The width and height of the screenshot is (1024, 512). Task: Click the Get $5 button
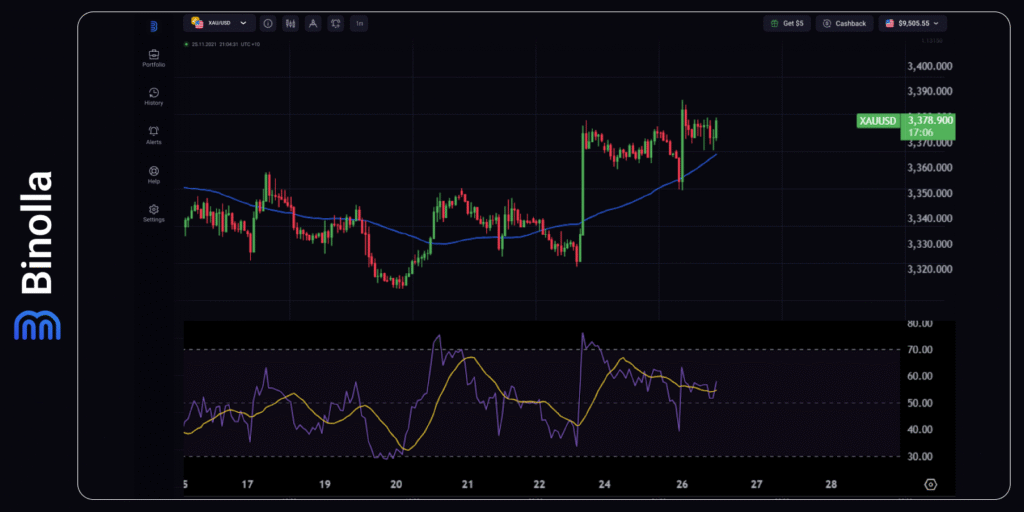pyautogui.click(x=787, y=23)
